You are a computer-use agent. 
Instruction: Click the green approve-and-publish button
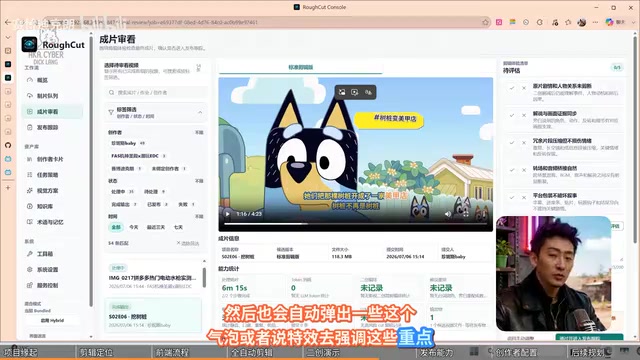[589, 337]
